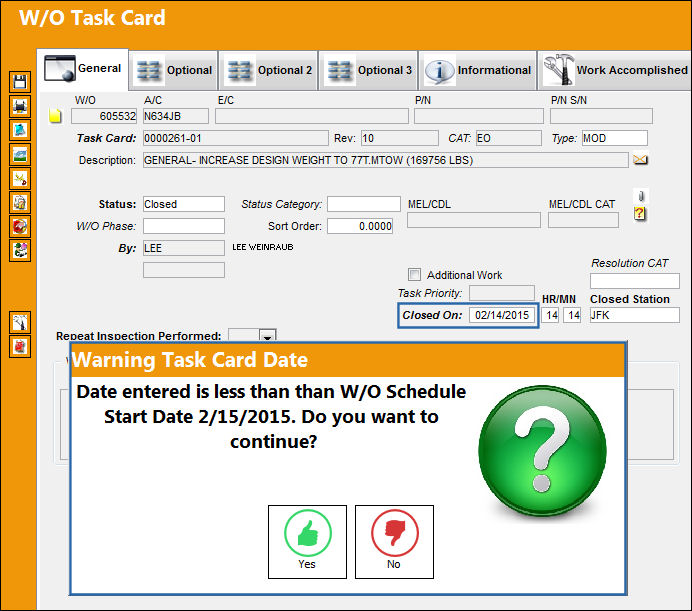Viewport: 692px width, 611px height.
Task: Click the landscape picture icon in sidebar
Action: click(20, 154)
